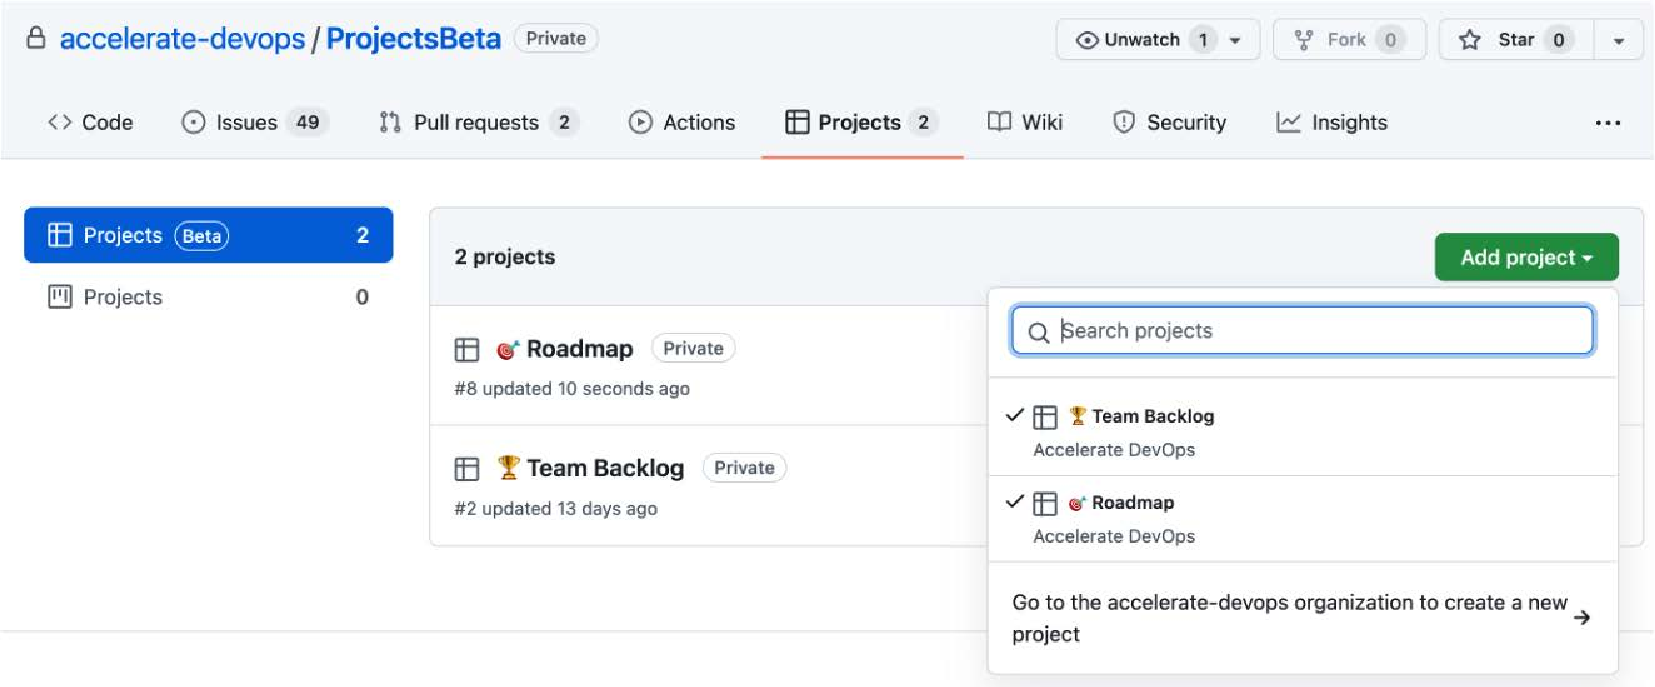
Task: Star the repository
Action: click(x=1516, y=40)
